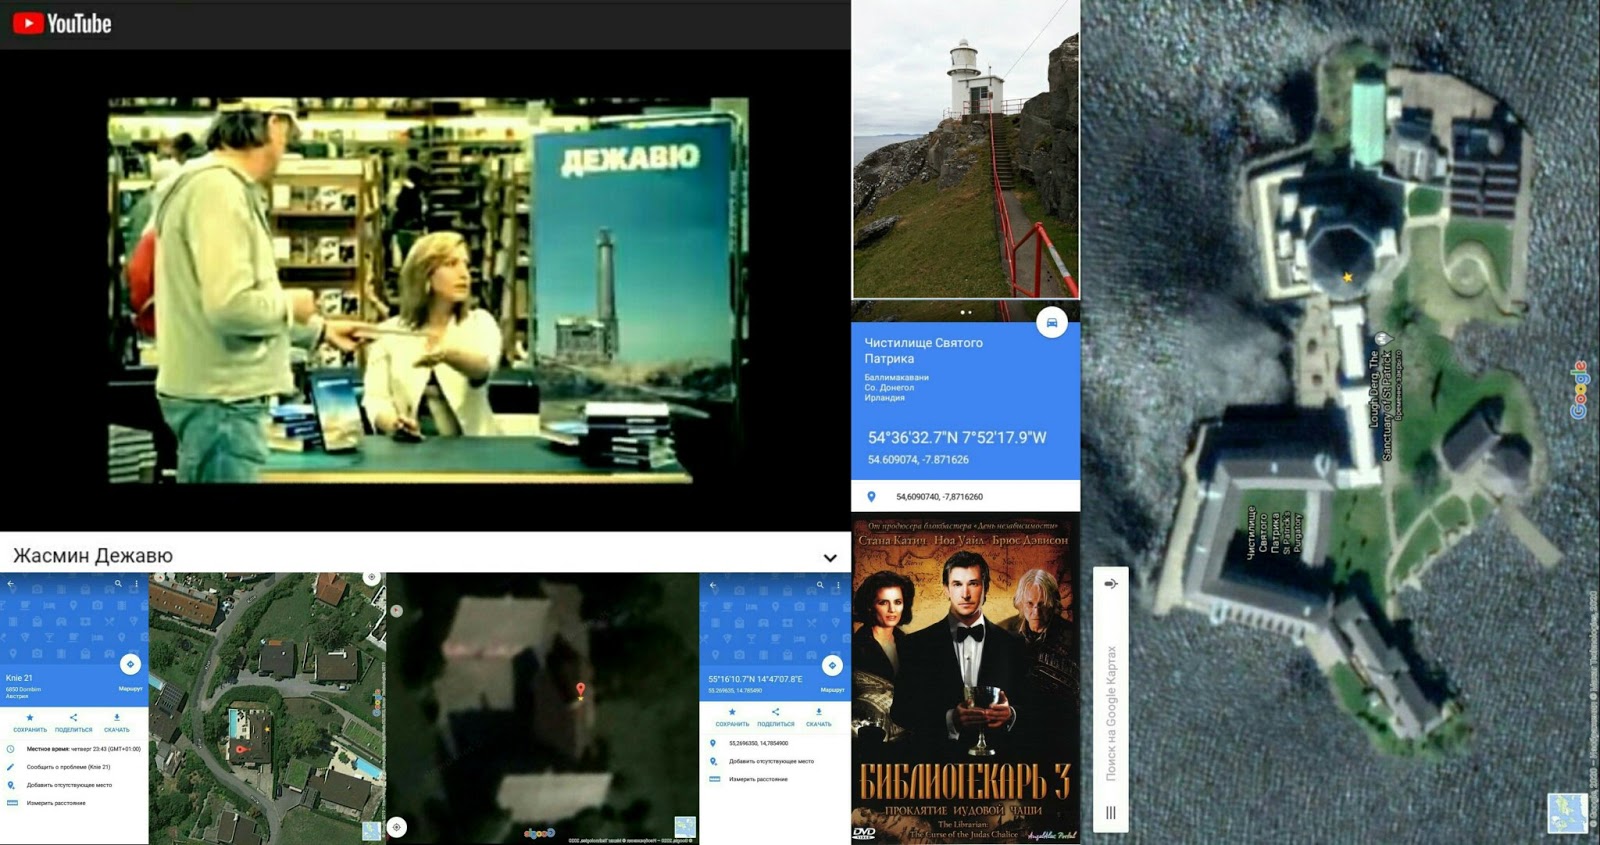Click the red pin on the dark blurry satellite map

coord(581,690)
